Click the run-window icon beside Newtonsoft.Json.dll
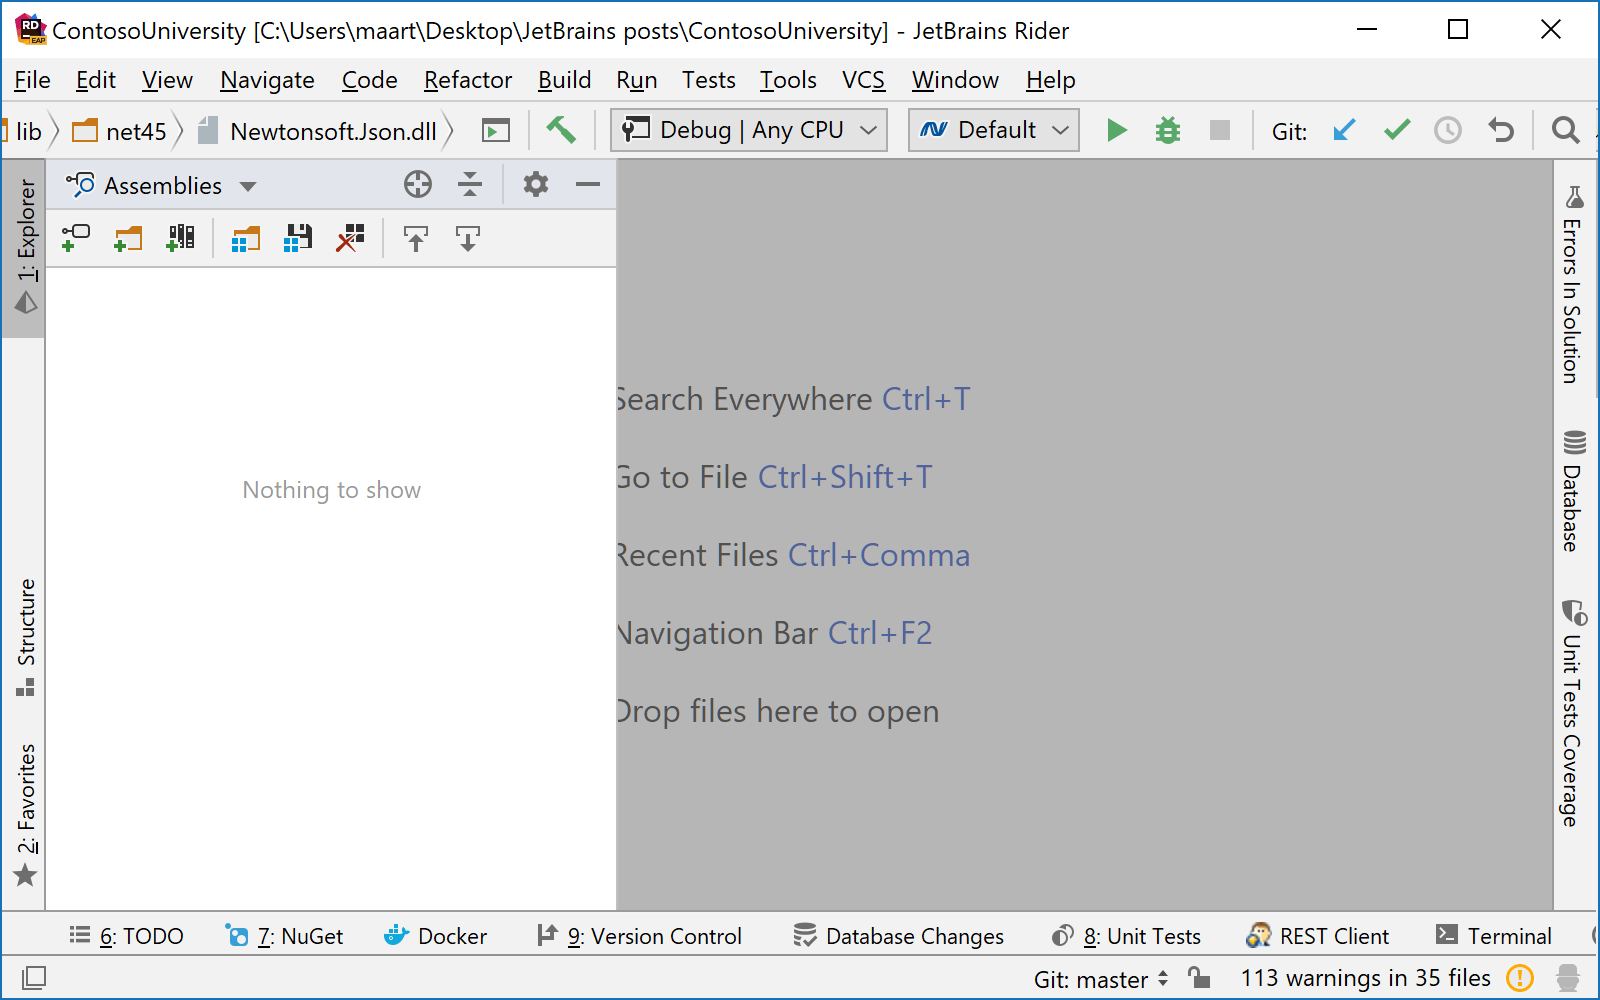The width and height of the screenshot is (1600, 1000). [496, 130]
